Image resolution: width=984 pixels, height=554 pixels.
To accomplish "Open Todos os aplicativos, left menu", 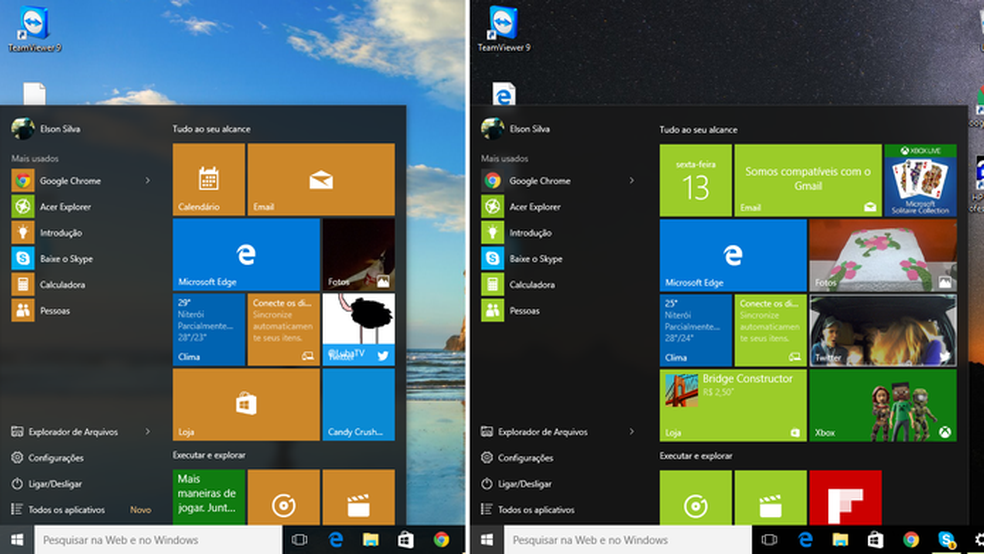I will tap(58, 509).
